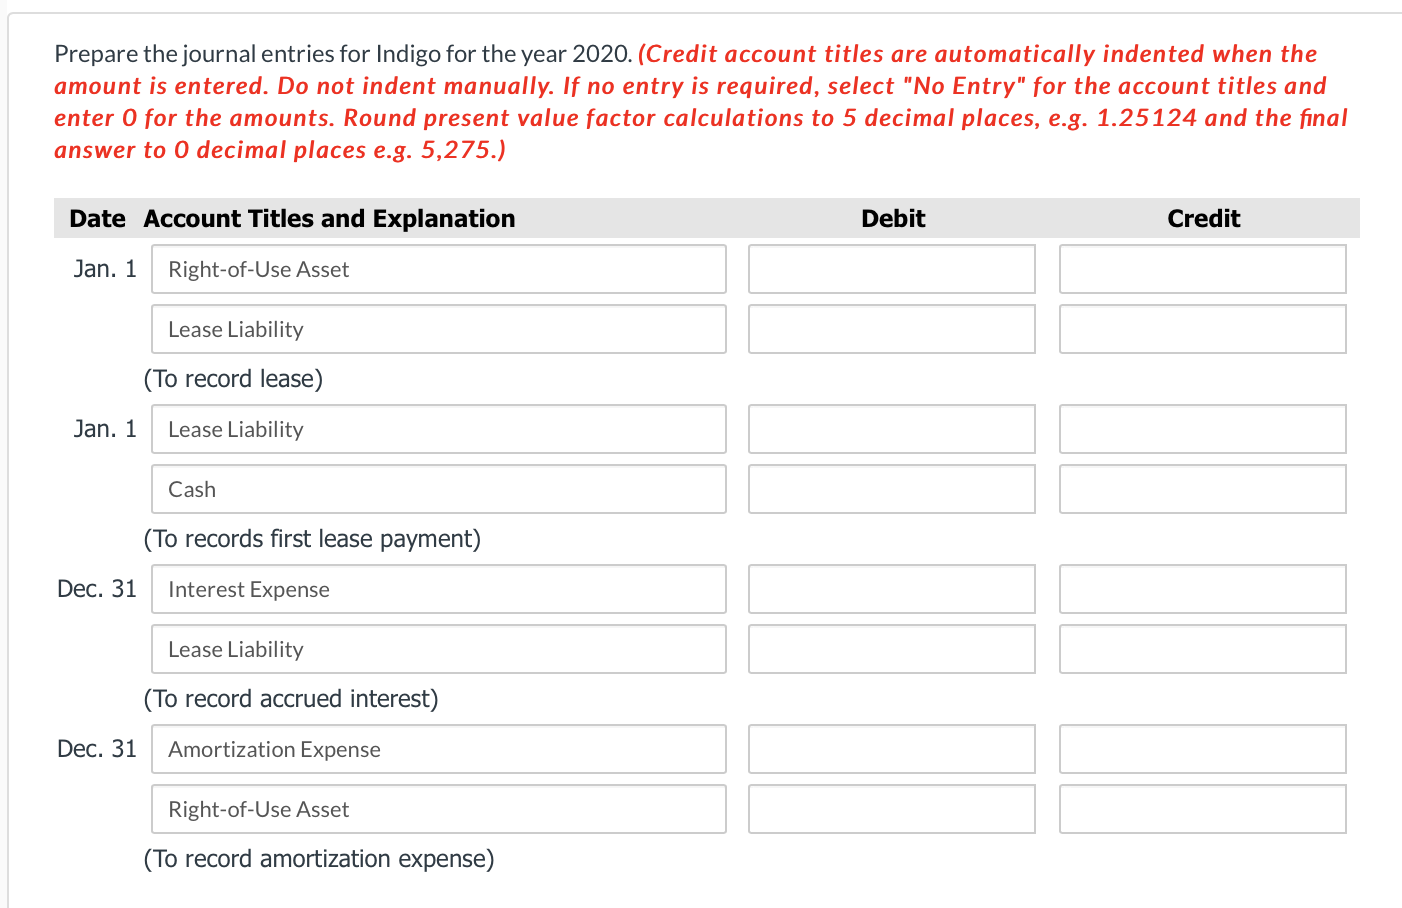Select the Amortization Expense account title box
Viewport: 1402px width, 908px height.
(439, 749)
